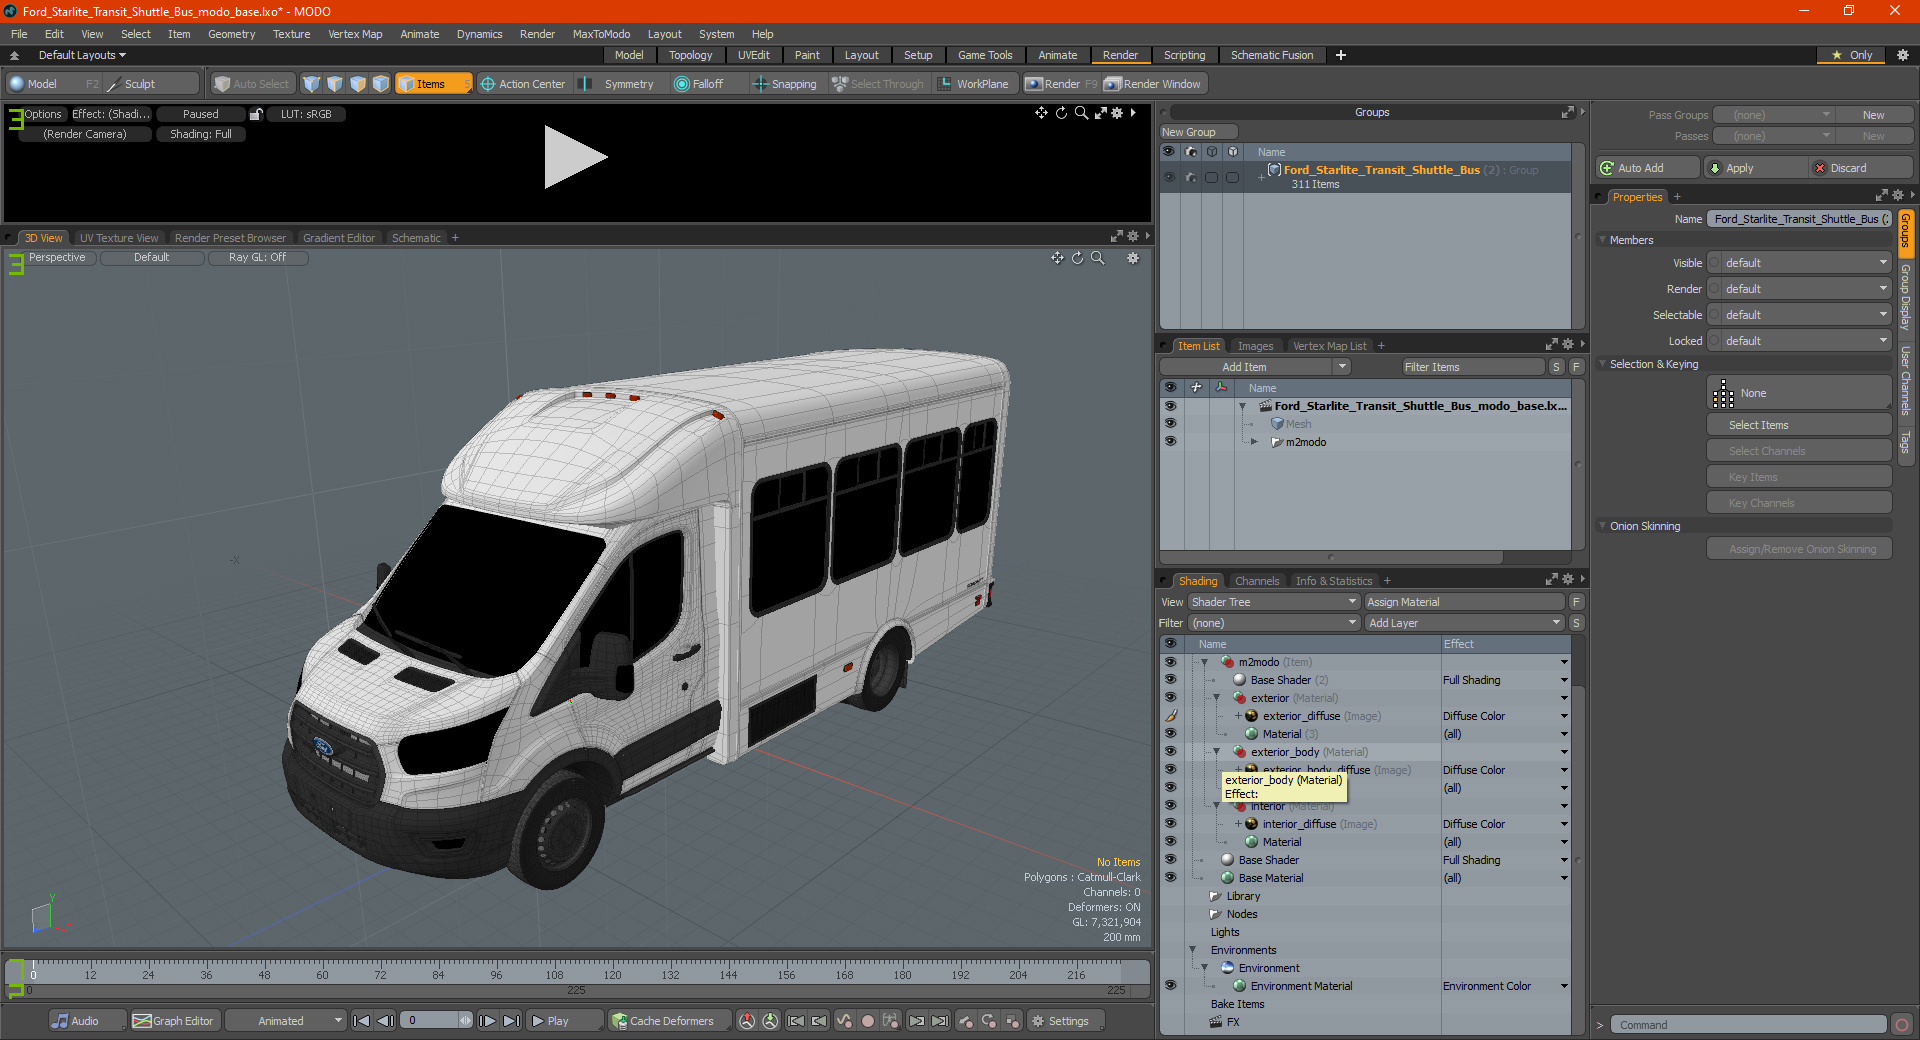Reset the 3D viewport rotation icon
The height and width of the screenshot is (1040, 1920).
[1077, 258]
